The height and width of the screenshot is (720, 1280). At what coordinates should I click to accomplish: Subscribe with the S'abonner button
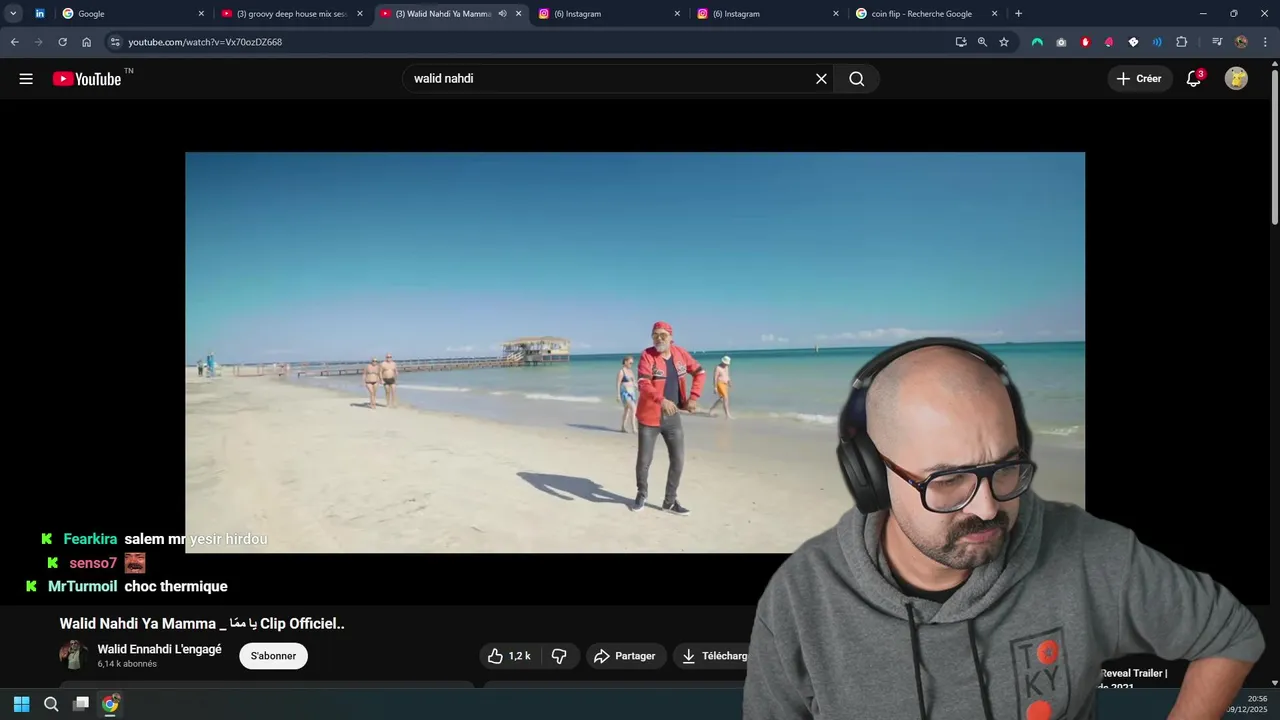click(x=273, y=656)
